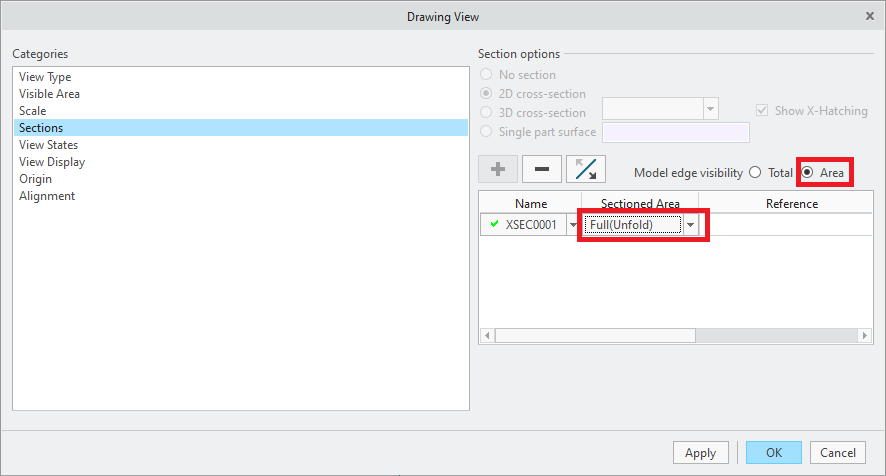Image resolution: width=886 pixels, height=476 pixels.
Task: Click the green checkmark beside XSEC0001
Action: pos(494,225)
